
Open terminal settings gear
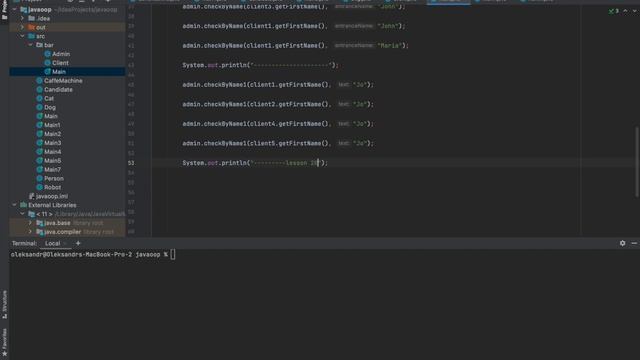click(622, 243)
